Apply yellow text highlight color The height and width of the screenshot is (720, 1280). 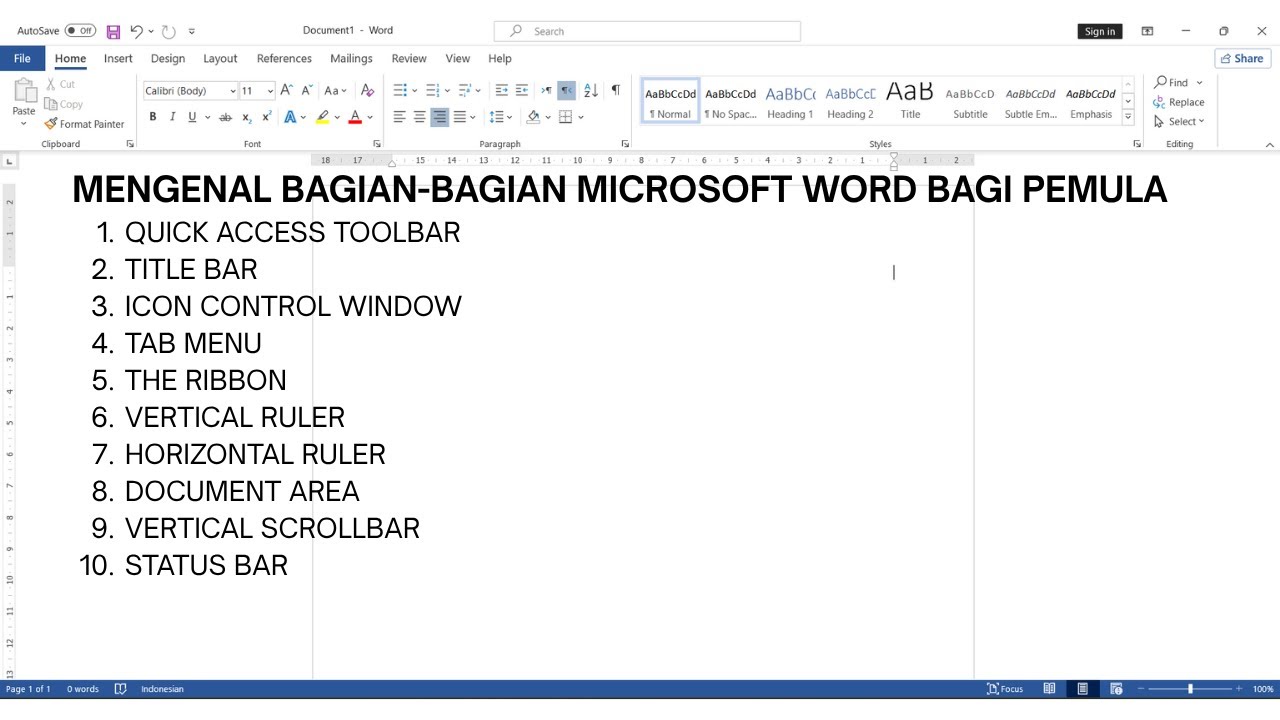322,117
